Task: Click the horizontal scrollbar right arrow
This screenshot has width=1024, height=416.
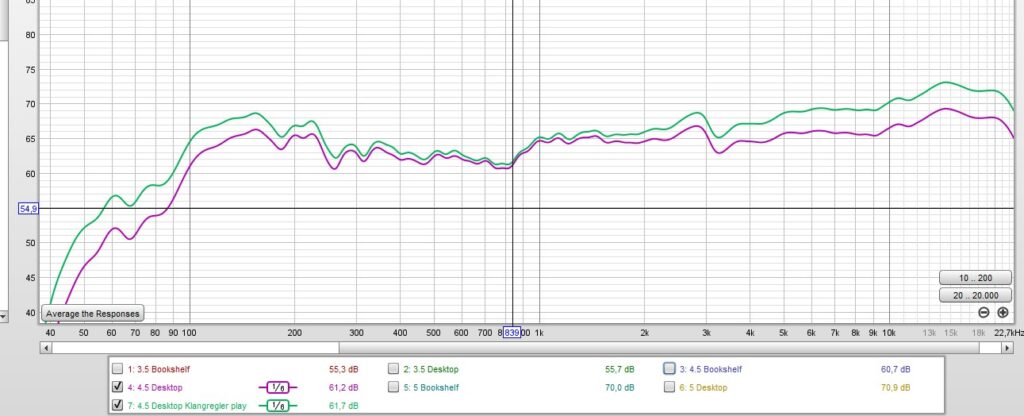Action: pyautogui.click(x=1008, y=348)
